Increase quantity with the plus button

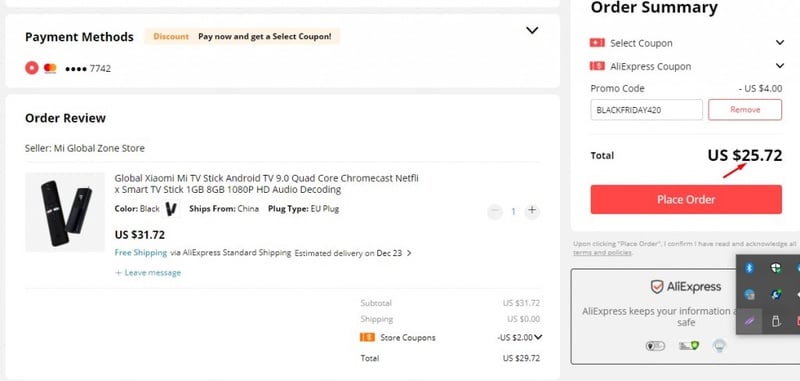pyautogui.click(x=532, y=211)
